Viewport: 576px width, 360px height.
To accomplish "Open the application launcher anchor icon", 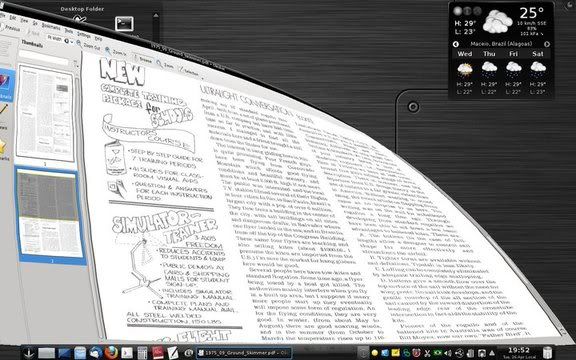I will [28, 353].
